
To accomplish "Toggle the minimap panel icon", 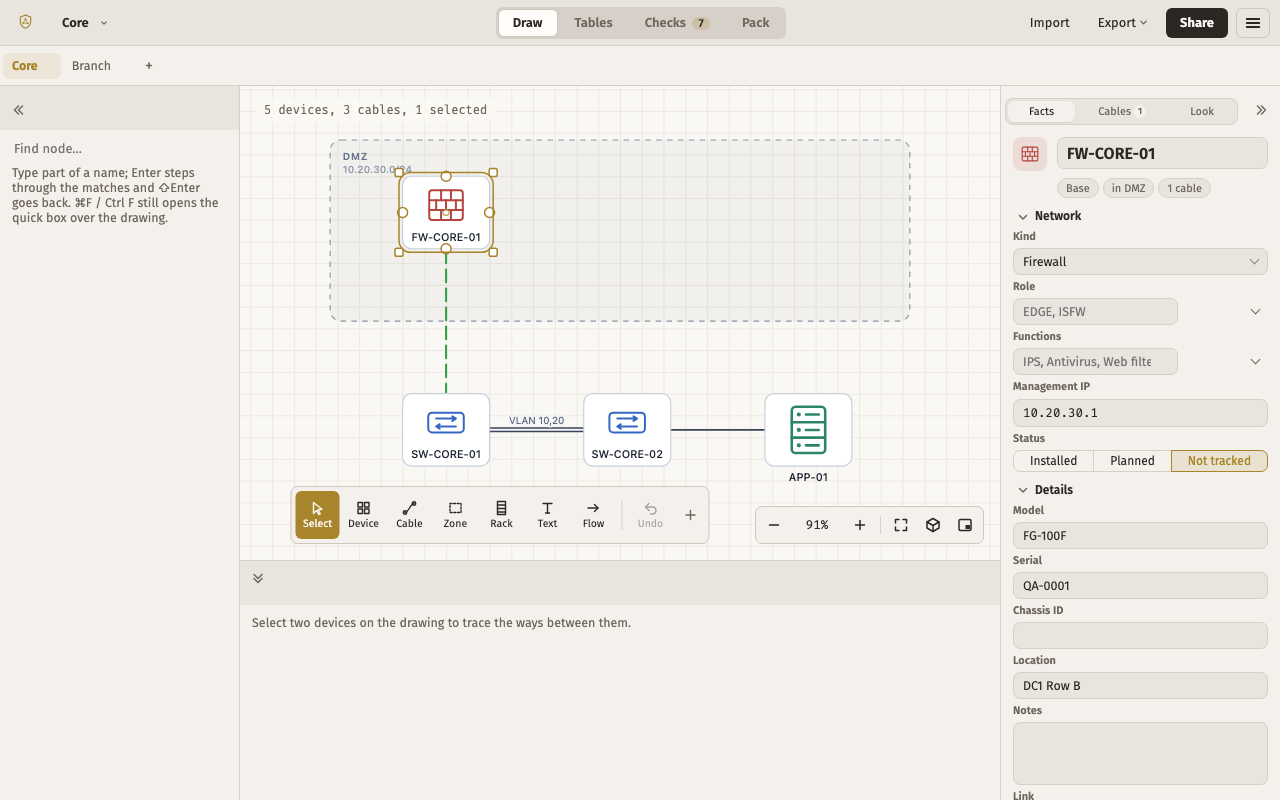I will point(965,525).
